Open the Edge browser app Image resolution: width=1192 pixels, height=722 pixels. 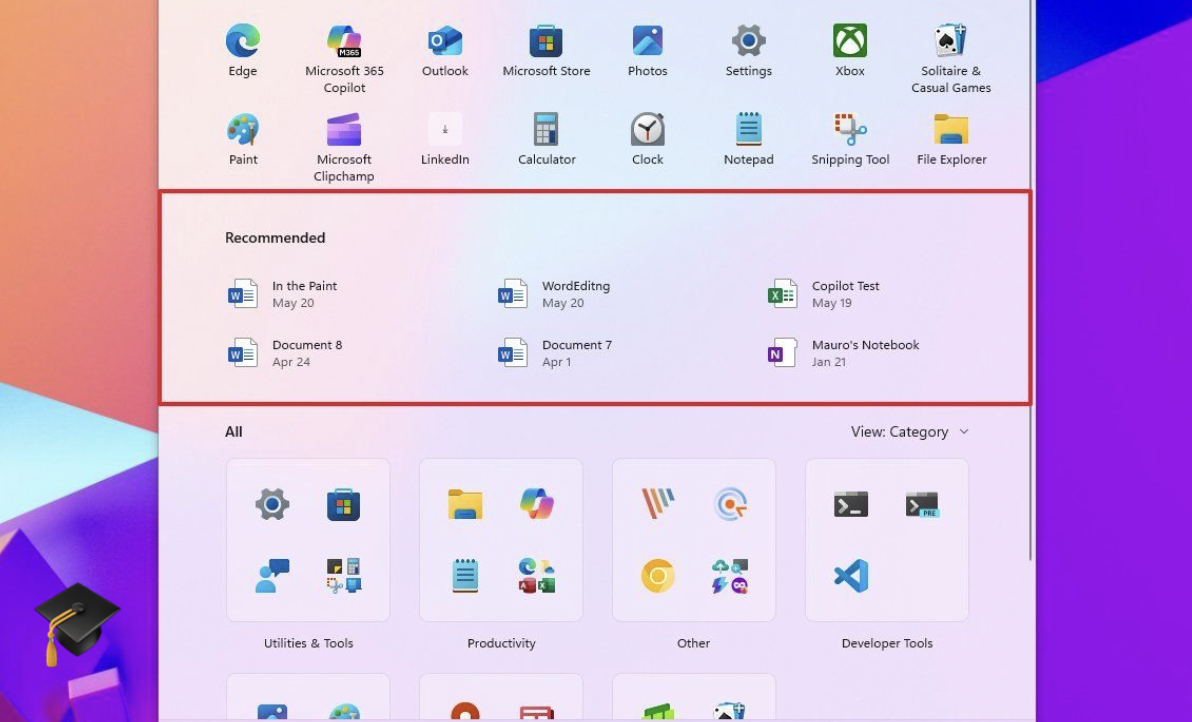pyautogui.click(x=243, y=50)
